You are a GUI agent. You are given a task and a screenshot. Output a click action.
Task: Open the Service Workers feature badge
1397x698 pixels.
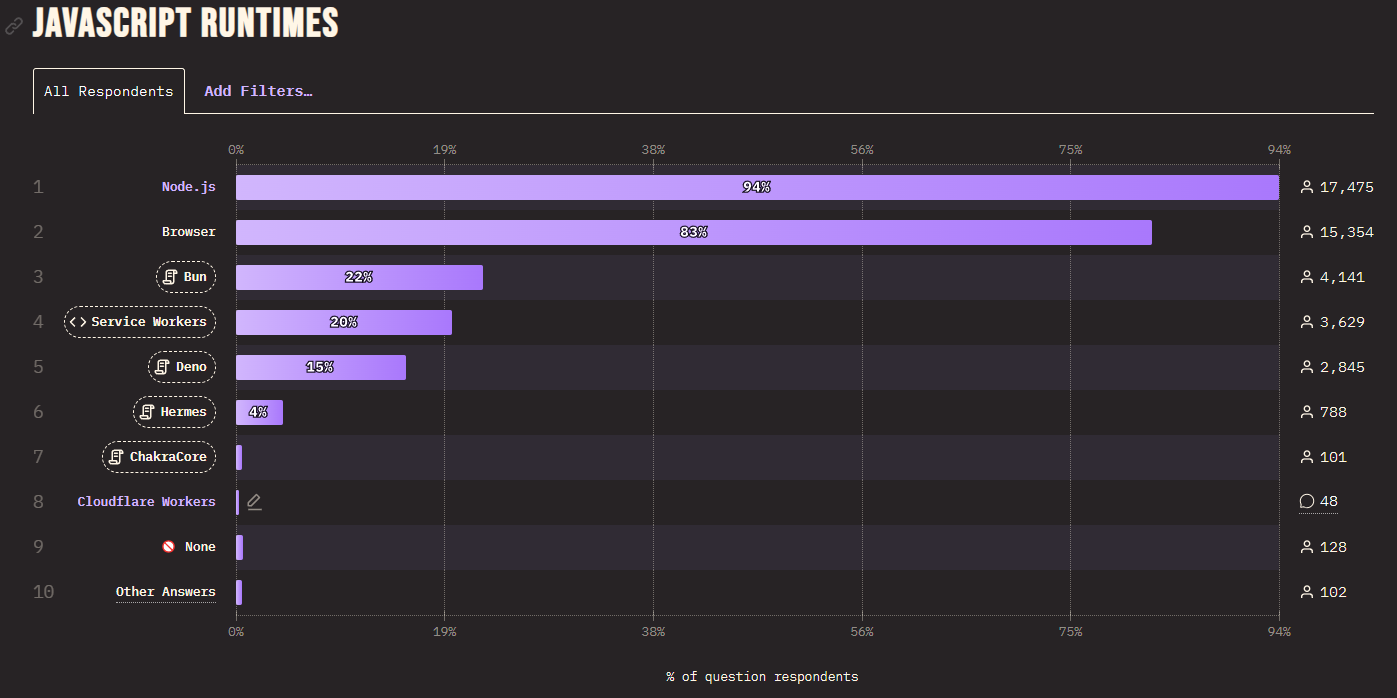[x=140, y=322]
